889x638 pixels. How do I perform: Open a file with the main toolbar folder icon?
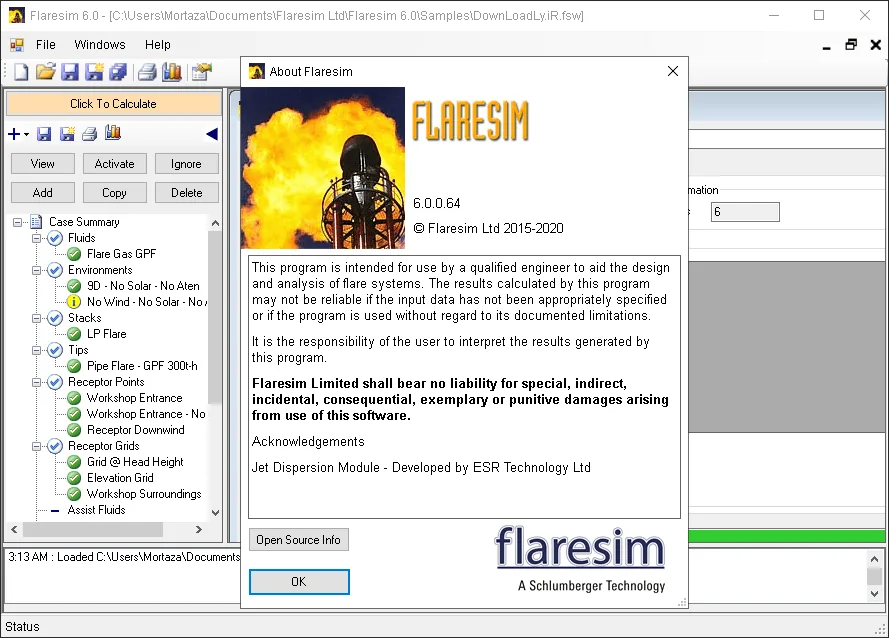point(45,72)
